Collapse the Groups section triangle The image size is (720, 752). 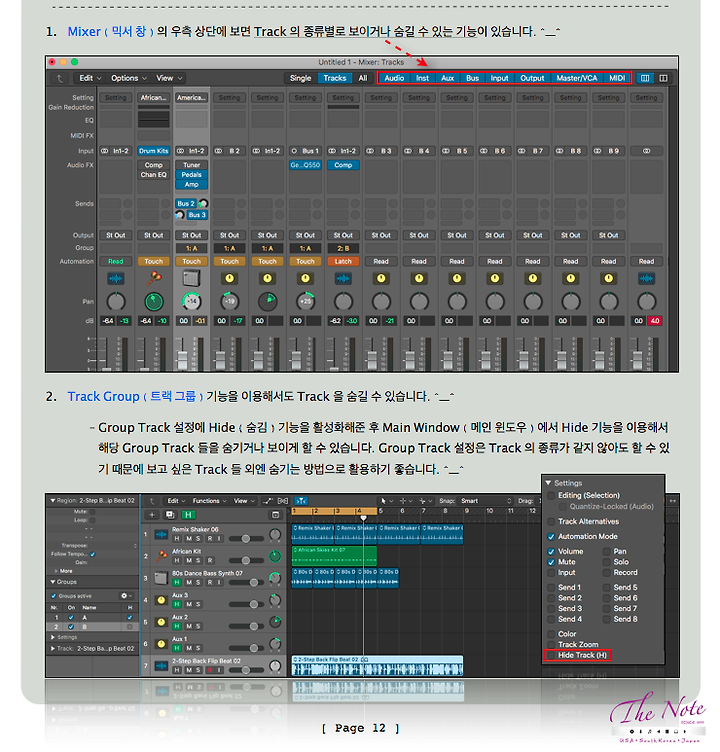pos(53,582)
